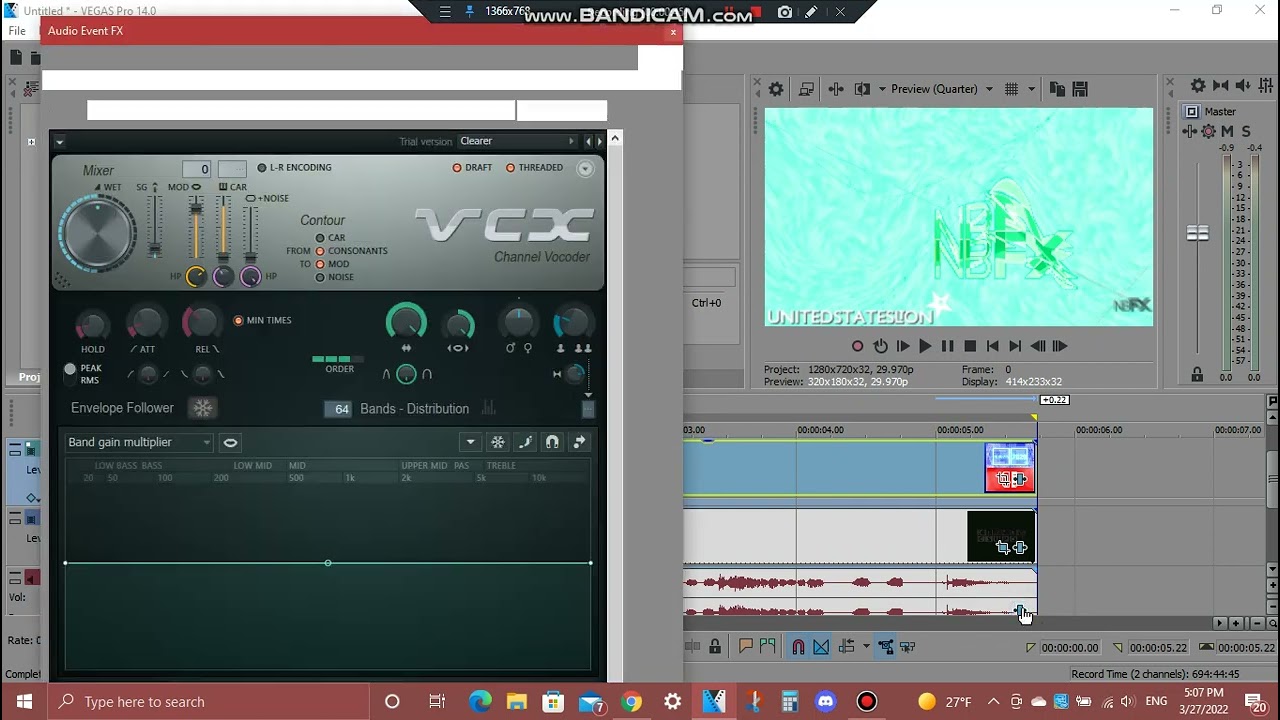Click the downmix output icon in Master Bus
1280x720 pixels.
point(1220,86)
